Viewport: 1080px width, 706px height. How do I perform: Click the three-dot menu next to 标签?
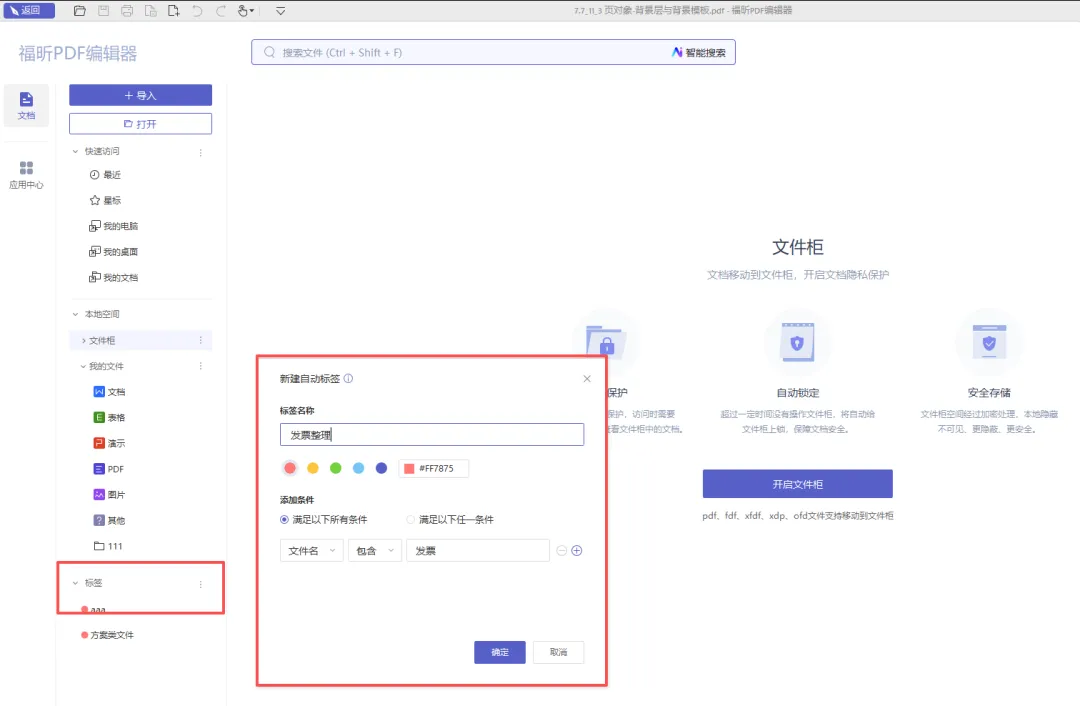point(200,584)
